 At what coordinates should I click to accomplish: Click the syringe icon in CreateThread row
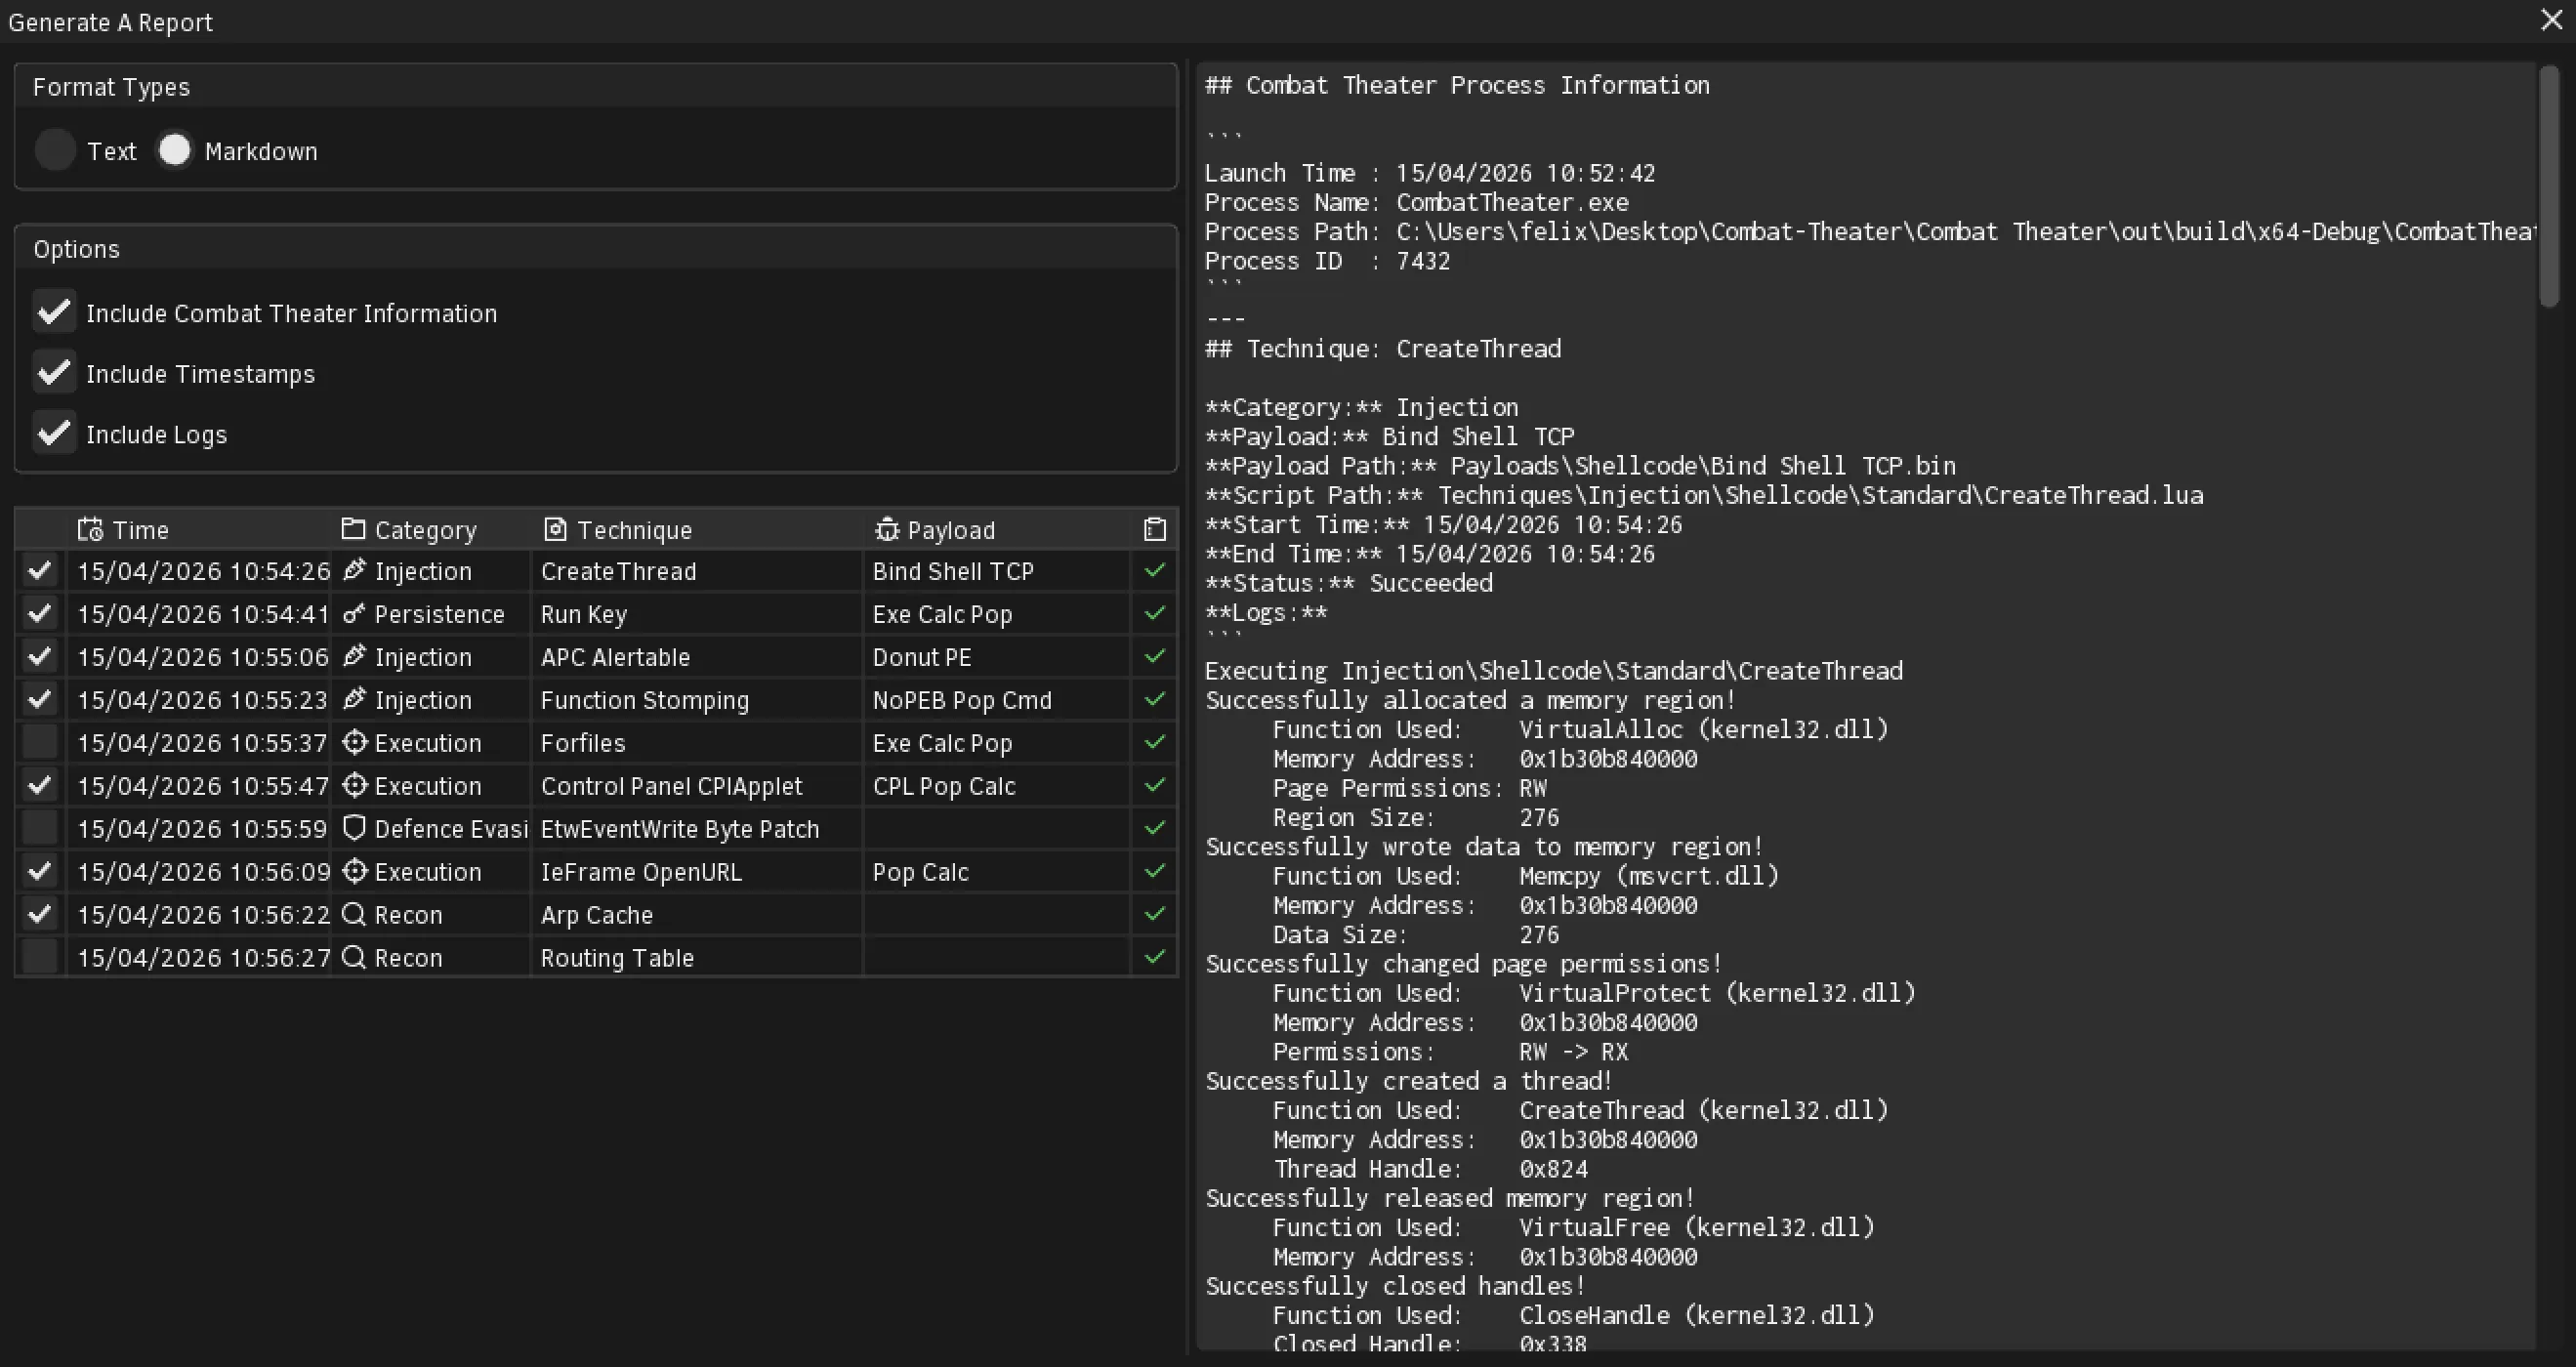pyautogui.click(x=354, y=570)
